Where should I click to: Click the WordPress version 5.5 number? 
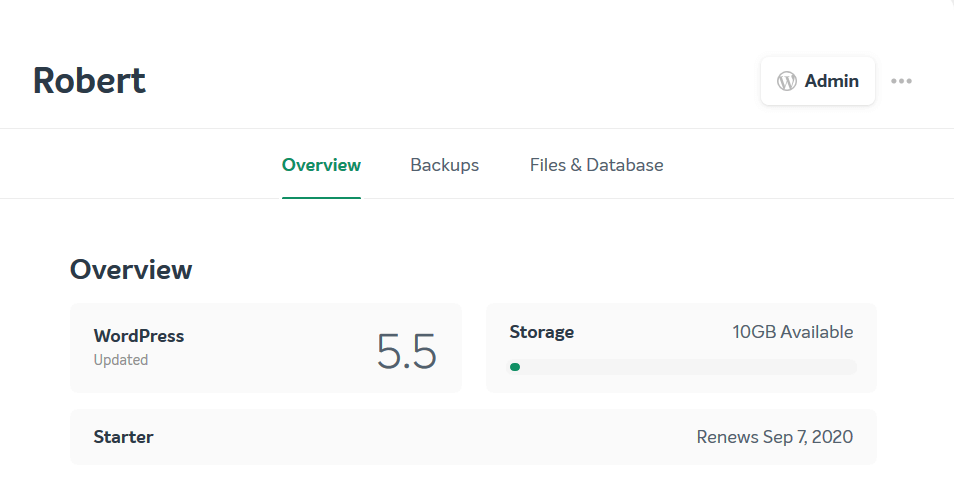pos(406,352)
